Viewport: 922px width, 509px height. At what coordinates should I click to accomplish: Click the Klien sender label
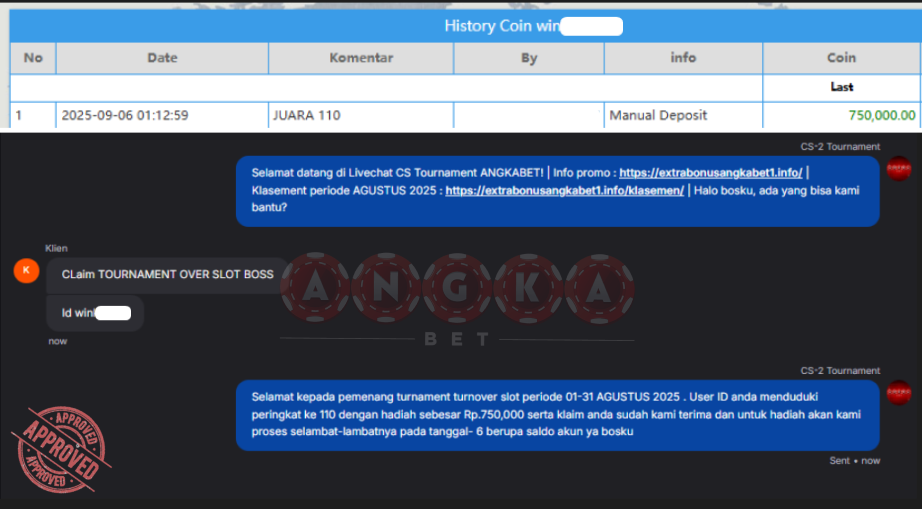[x=56, y=248]
